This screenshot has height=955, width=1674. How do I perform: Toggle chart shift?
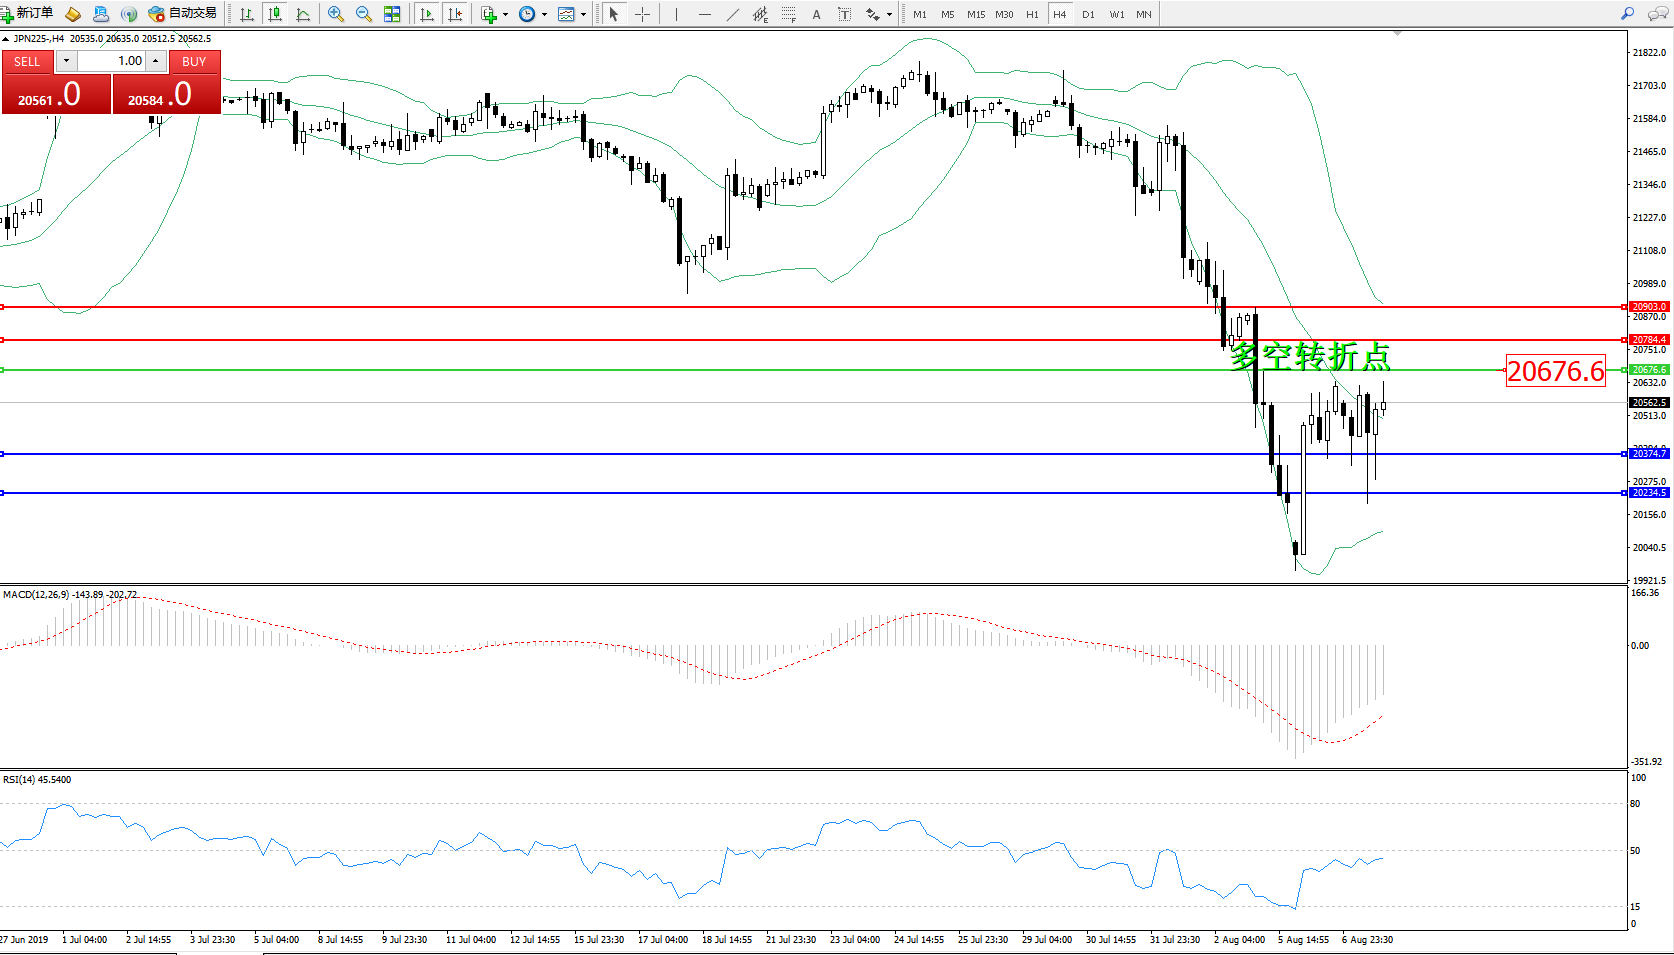click(x=455, y=14)
